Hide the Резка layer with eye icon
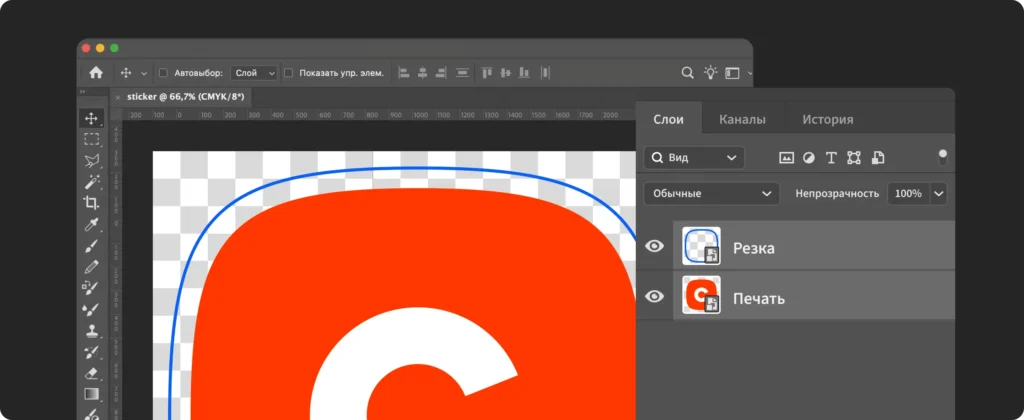 (654, 246)
